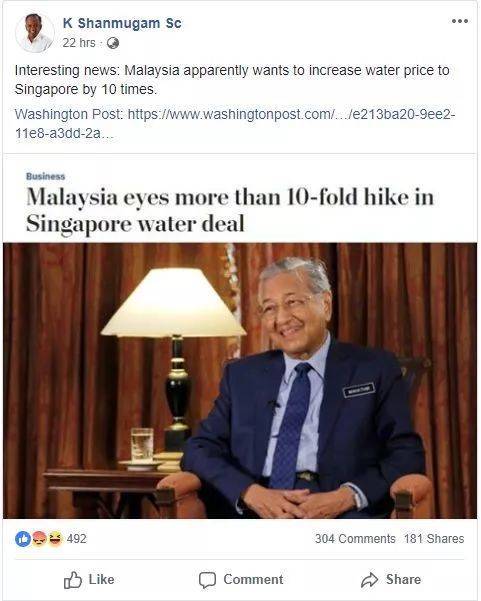Viewport: 481px width, 601px height.
Task: Click the Comment button label
Action: (253, 579)
